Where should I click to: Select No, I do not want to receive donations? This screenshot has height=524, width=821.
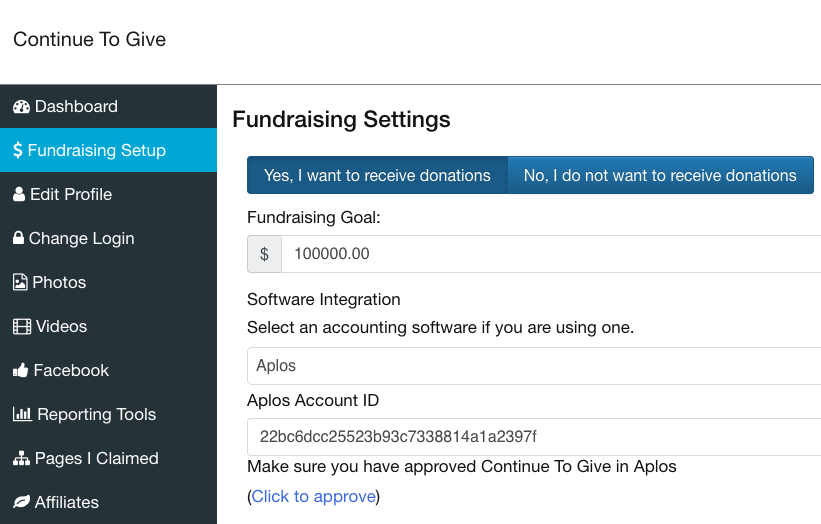(660, 175)
